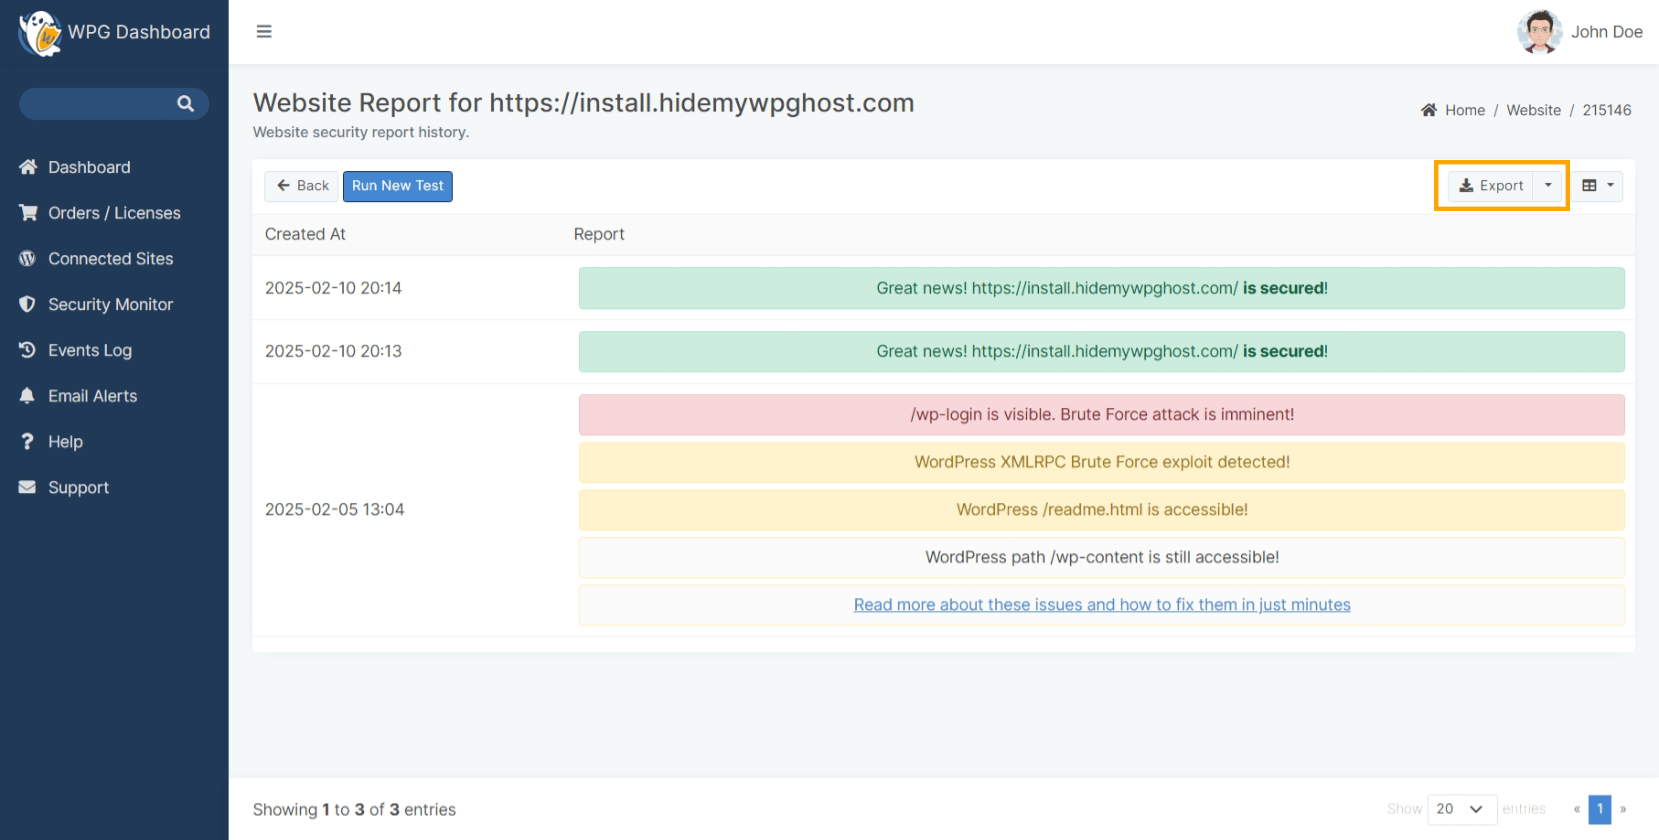1659x840 pixels.
Task: Sort by the Created At column header
Action: (x=305, y=234)
